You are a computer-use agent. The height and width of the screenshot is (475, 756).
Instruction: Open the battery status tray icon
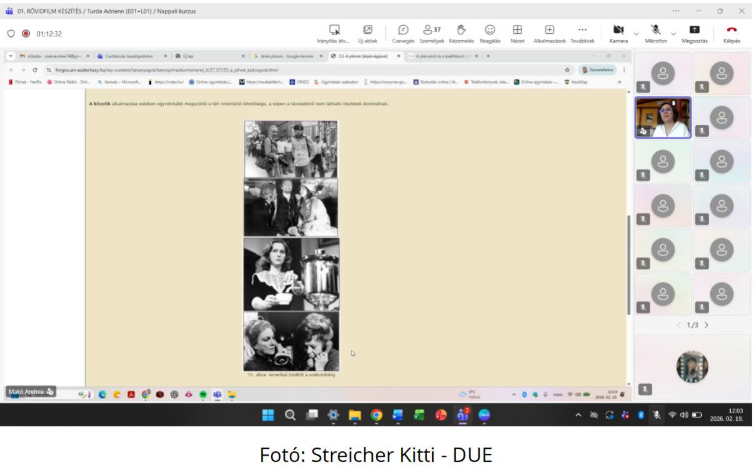(x=697, y=415)
